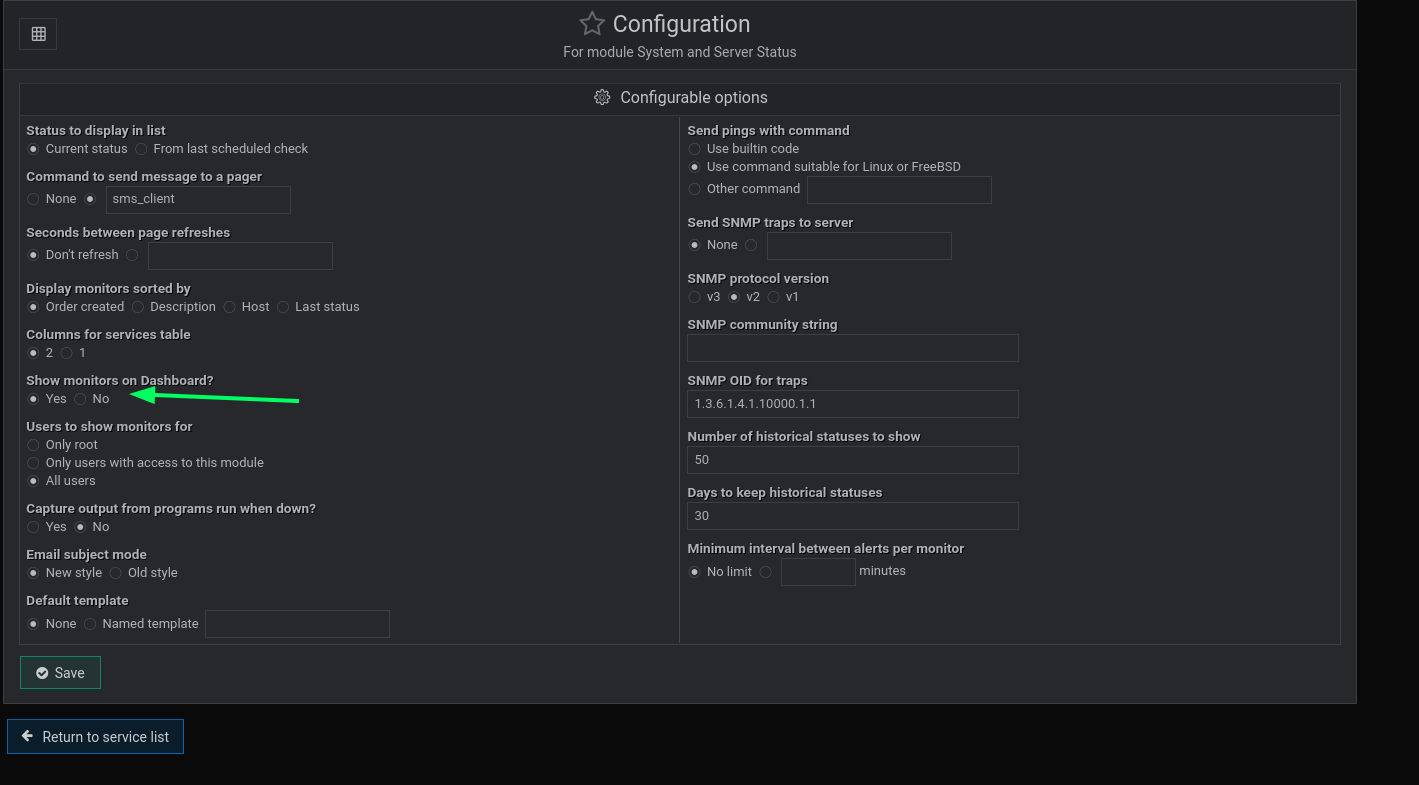Click the gear icon beside Configurable options
1419x785 pixels.
pyautogui.click(x=602, y=97)
